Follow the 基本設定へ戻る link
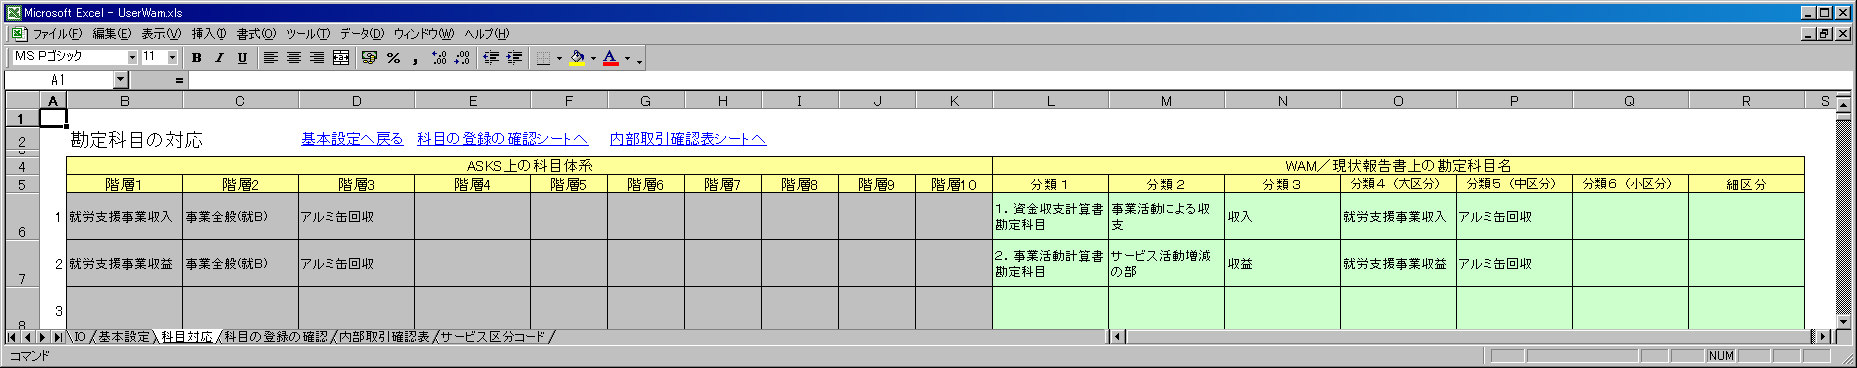The image size is (1857, 368). coord(352,139)
